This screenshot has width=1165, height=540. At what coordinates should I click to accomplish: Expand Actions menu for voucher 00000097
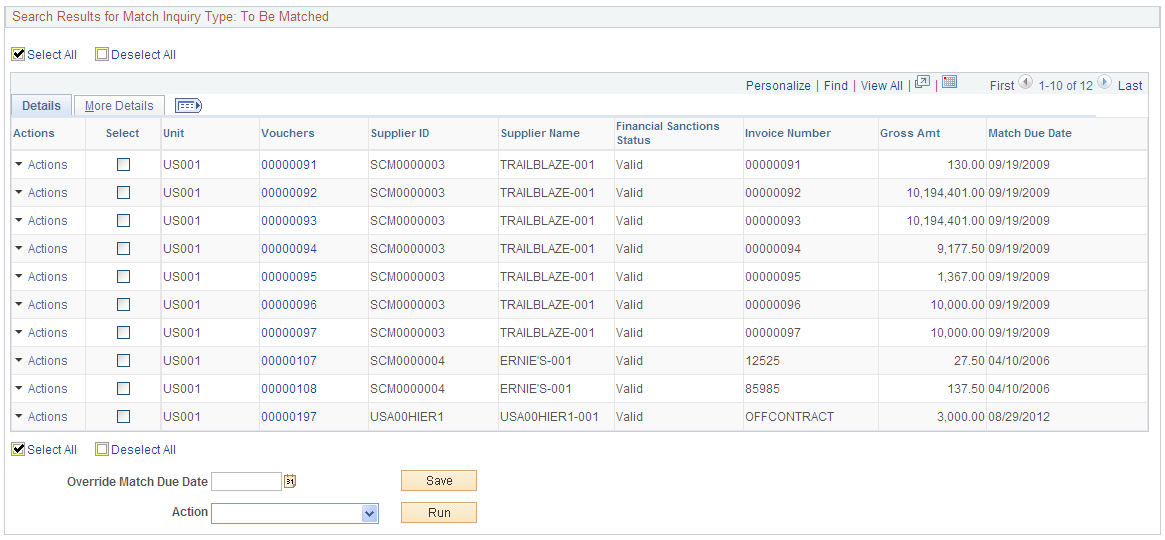(x=41, y=333)
